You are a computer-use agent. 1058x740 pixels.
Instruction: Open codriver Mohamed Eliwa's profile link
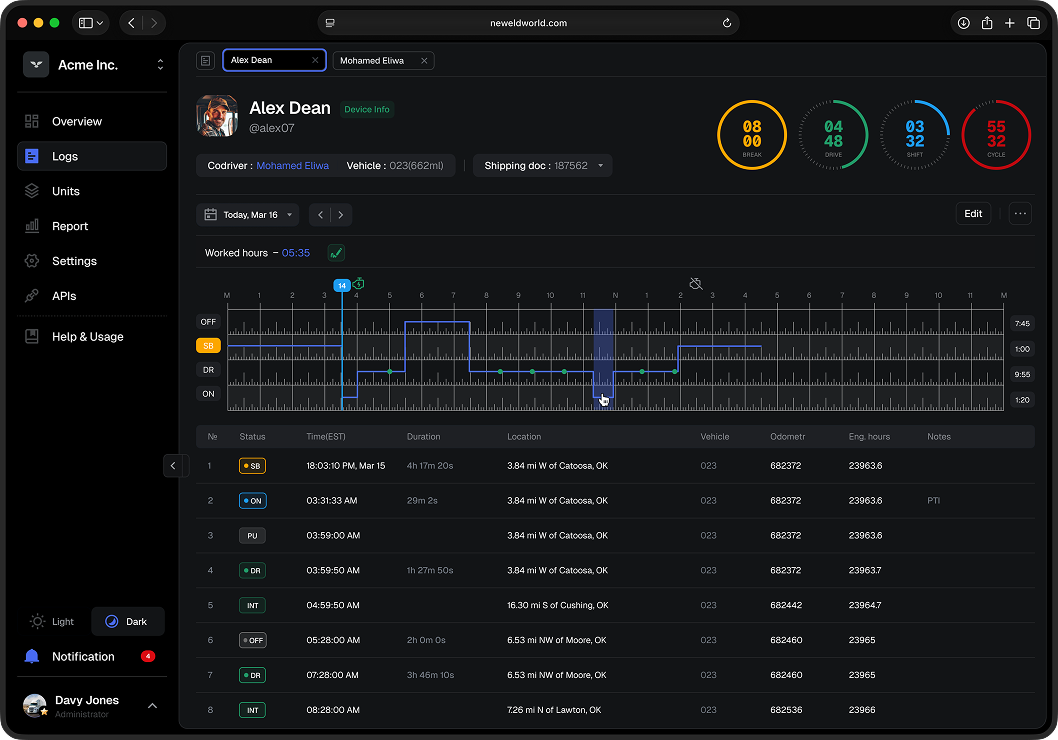coord(292,165)
